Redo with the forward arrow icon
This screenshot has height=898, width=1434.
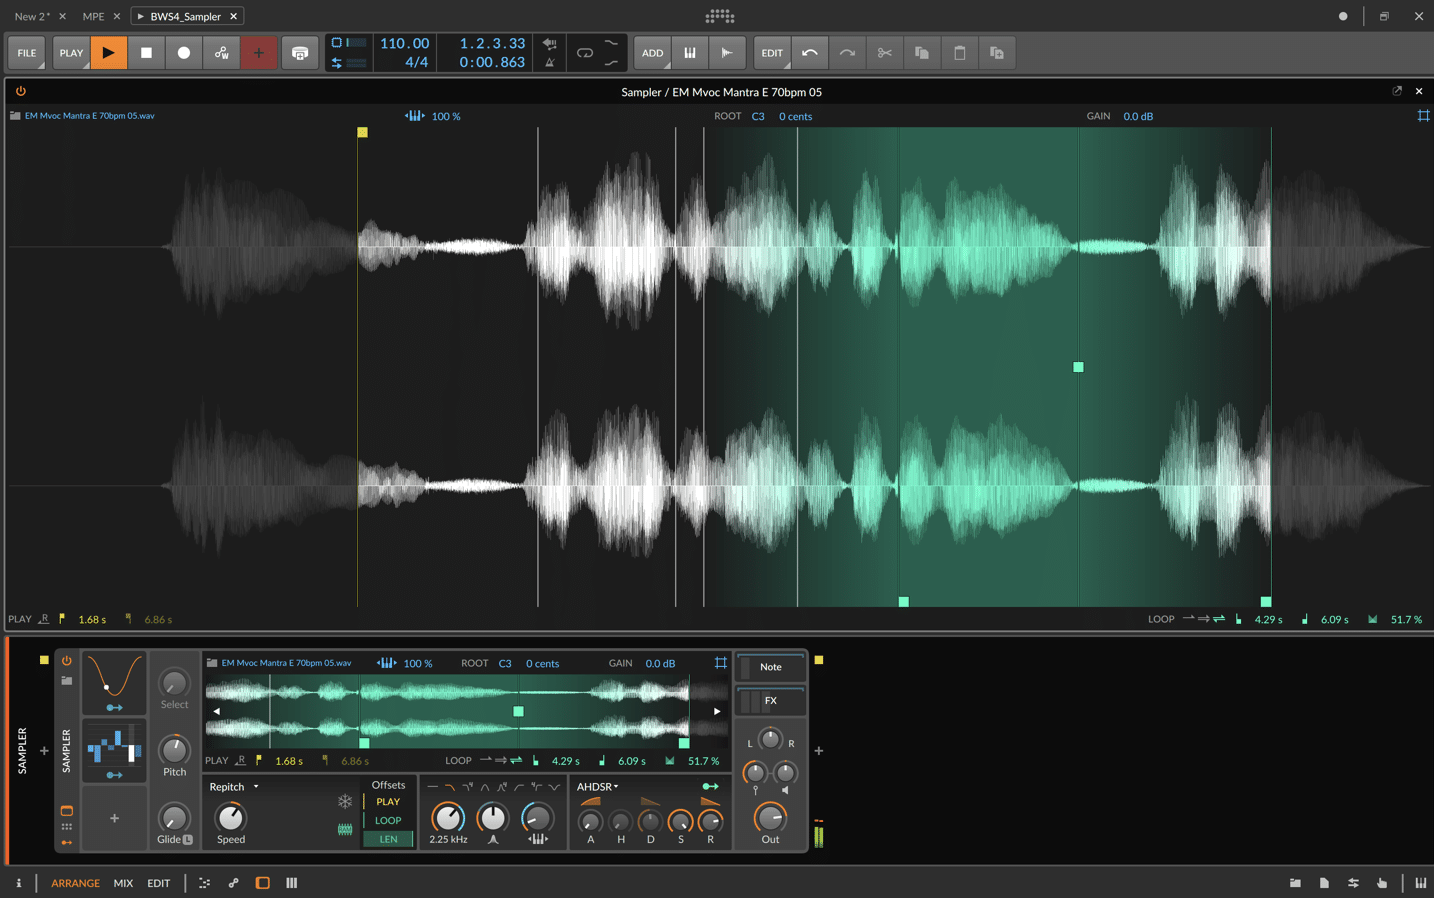click(847, 53)
